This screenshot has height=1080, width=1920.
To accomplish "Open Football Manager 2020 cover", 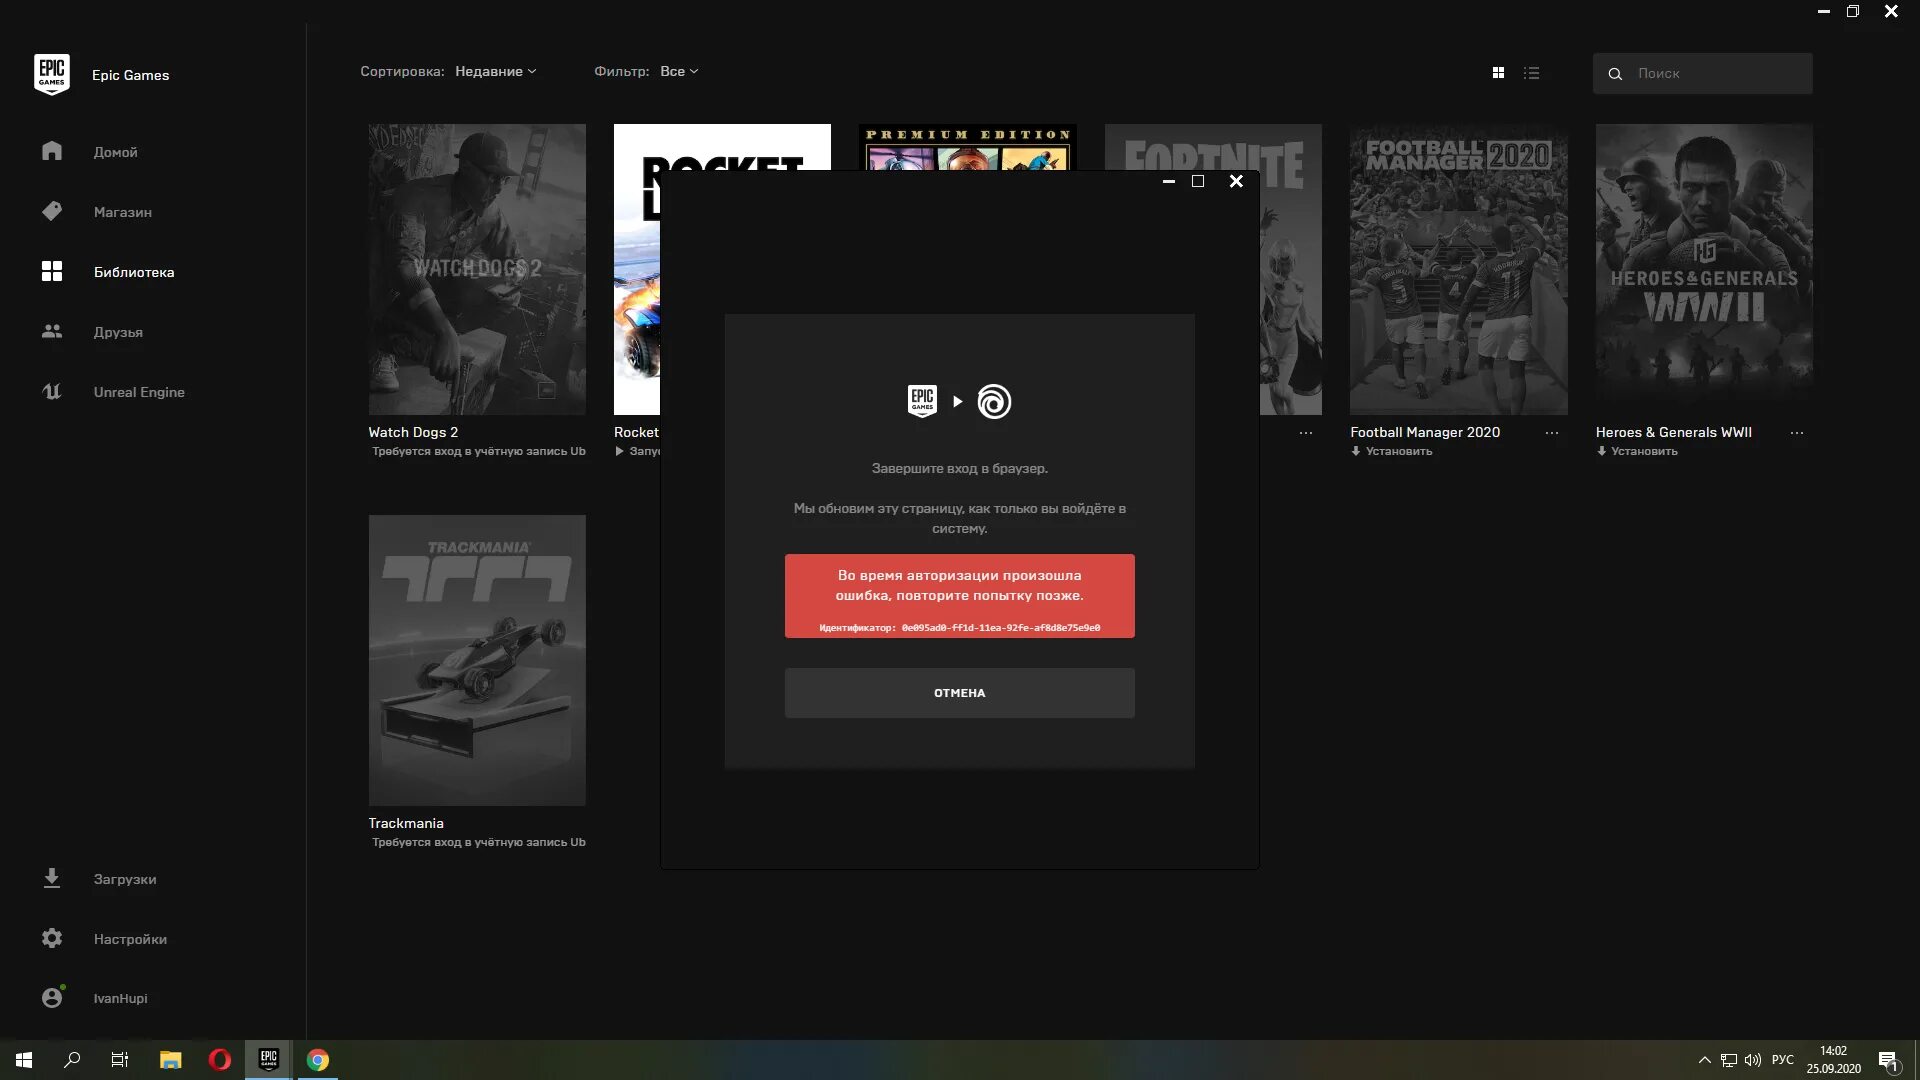I will [x=1459, y=269].
